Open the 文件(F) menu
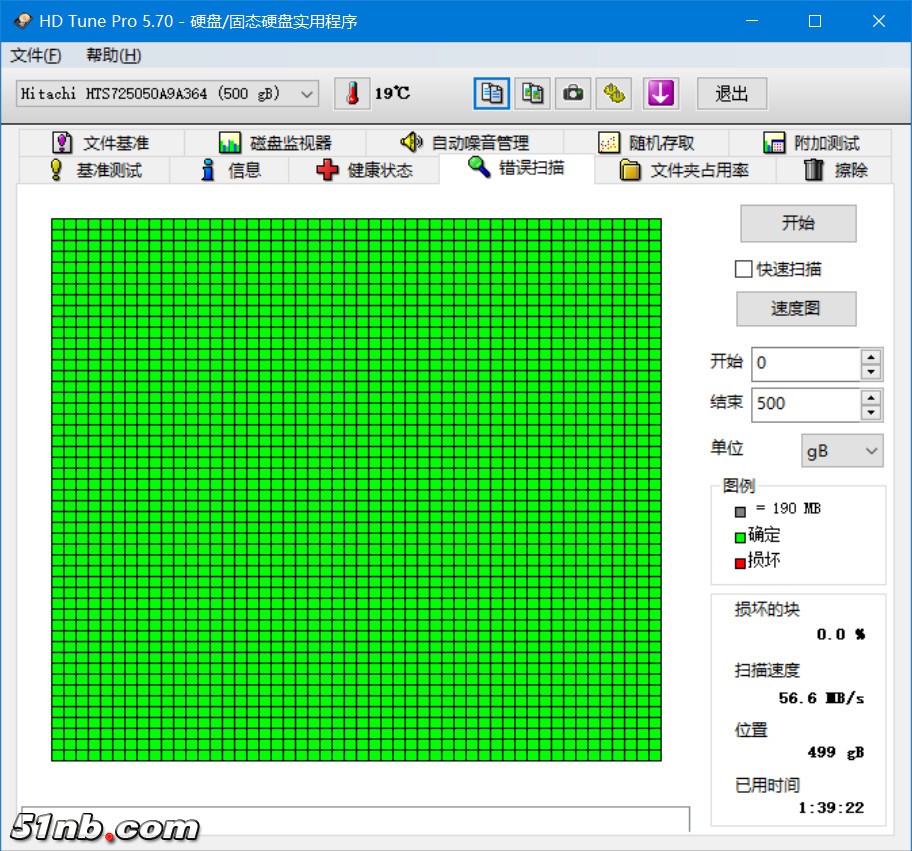The image size is (912, 851). coord(35,55)
